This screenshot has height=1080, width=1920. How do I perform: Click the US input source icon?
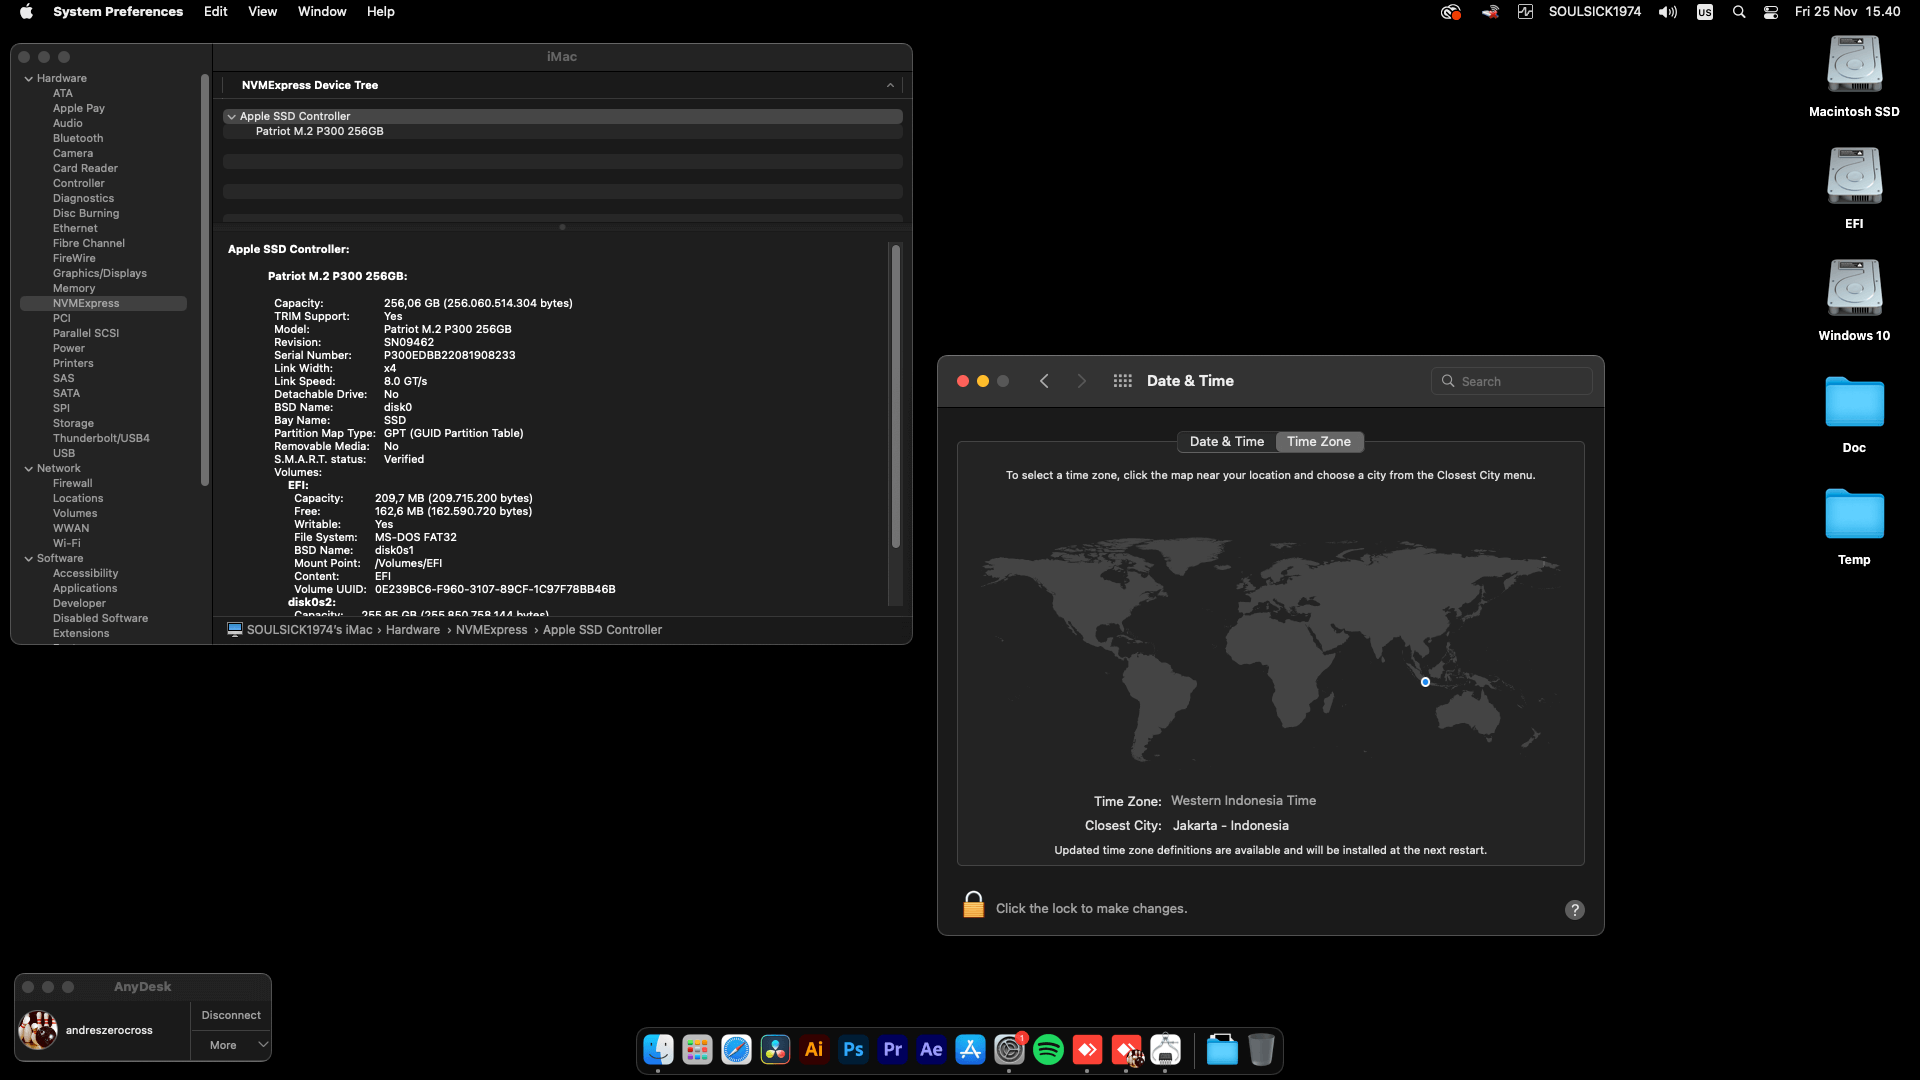(x=1705, y=12)
